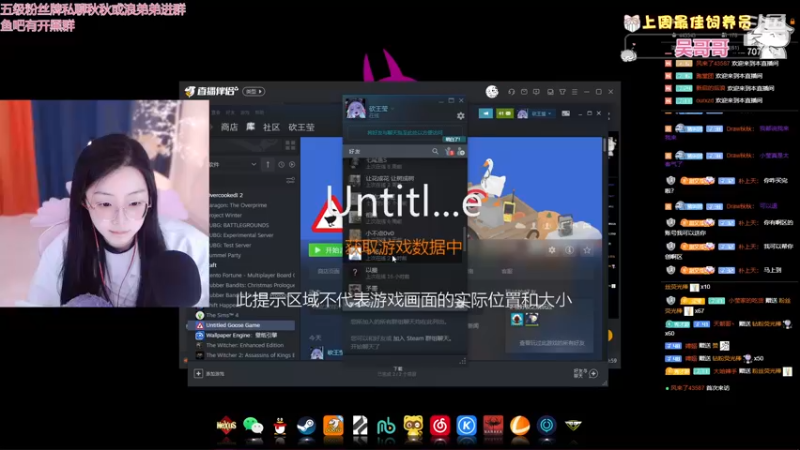The width and height of the screenshot is (800, 450).
Task: Click recent activity clock icon in library
Action: coord(281,164)
